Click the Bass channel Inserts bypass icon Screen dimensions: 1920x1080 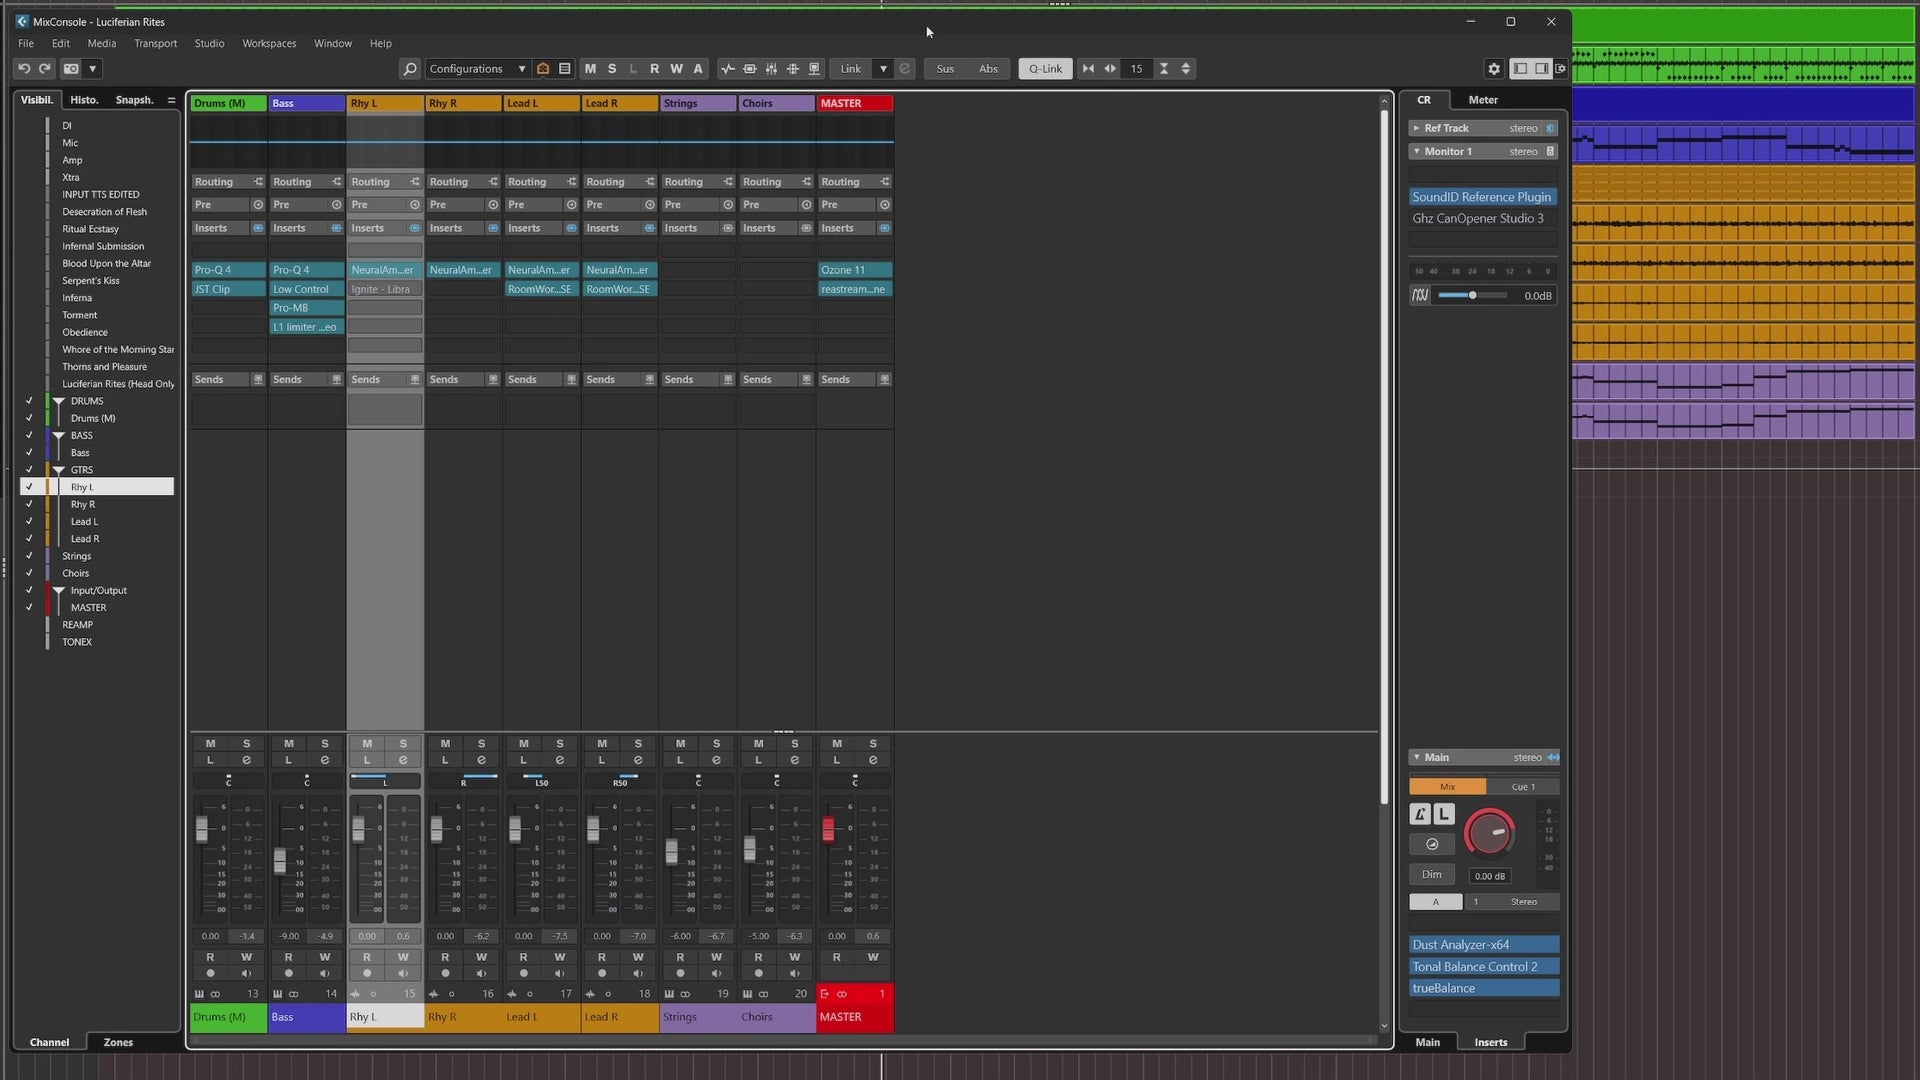click(336, 228)
